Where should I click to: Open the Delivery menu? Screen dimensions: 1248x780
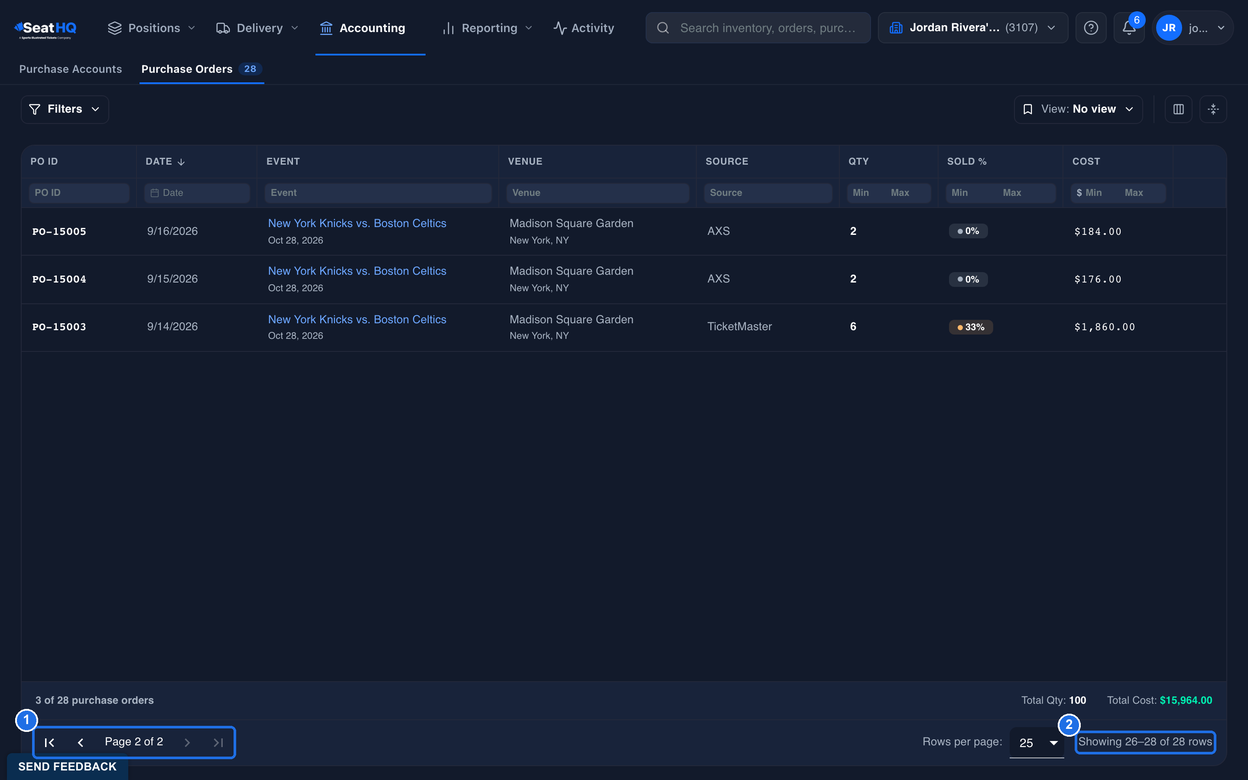[257, 28]
